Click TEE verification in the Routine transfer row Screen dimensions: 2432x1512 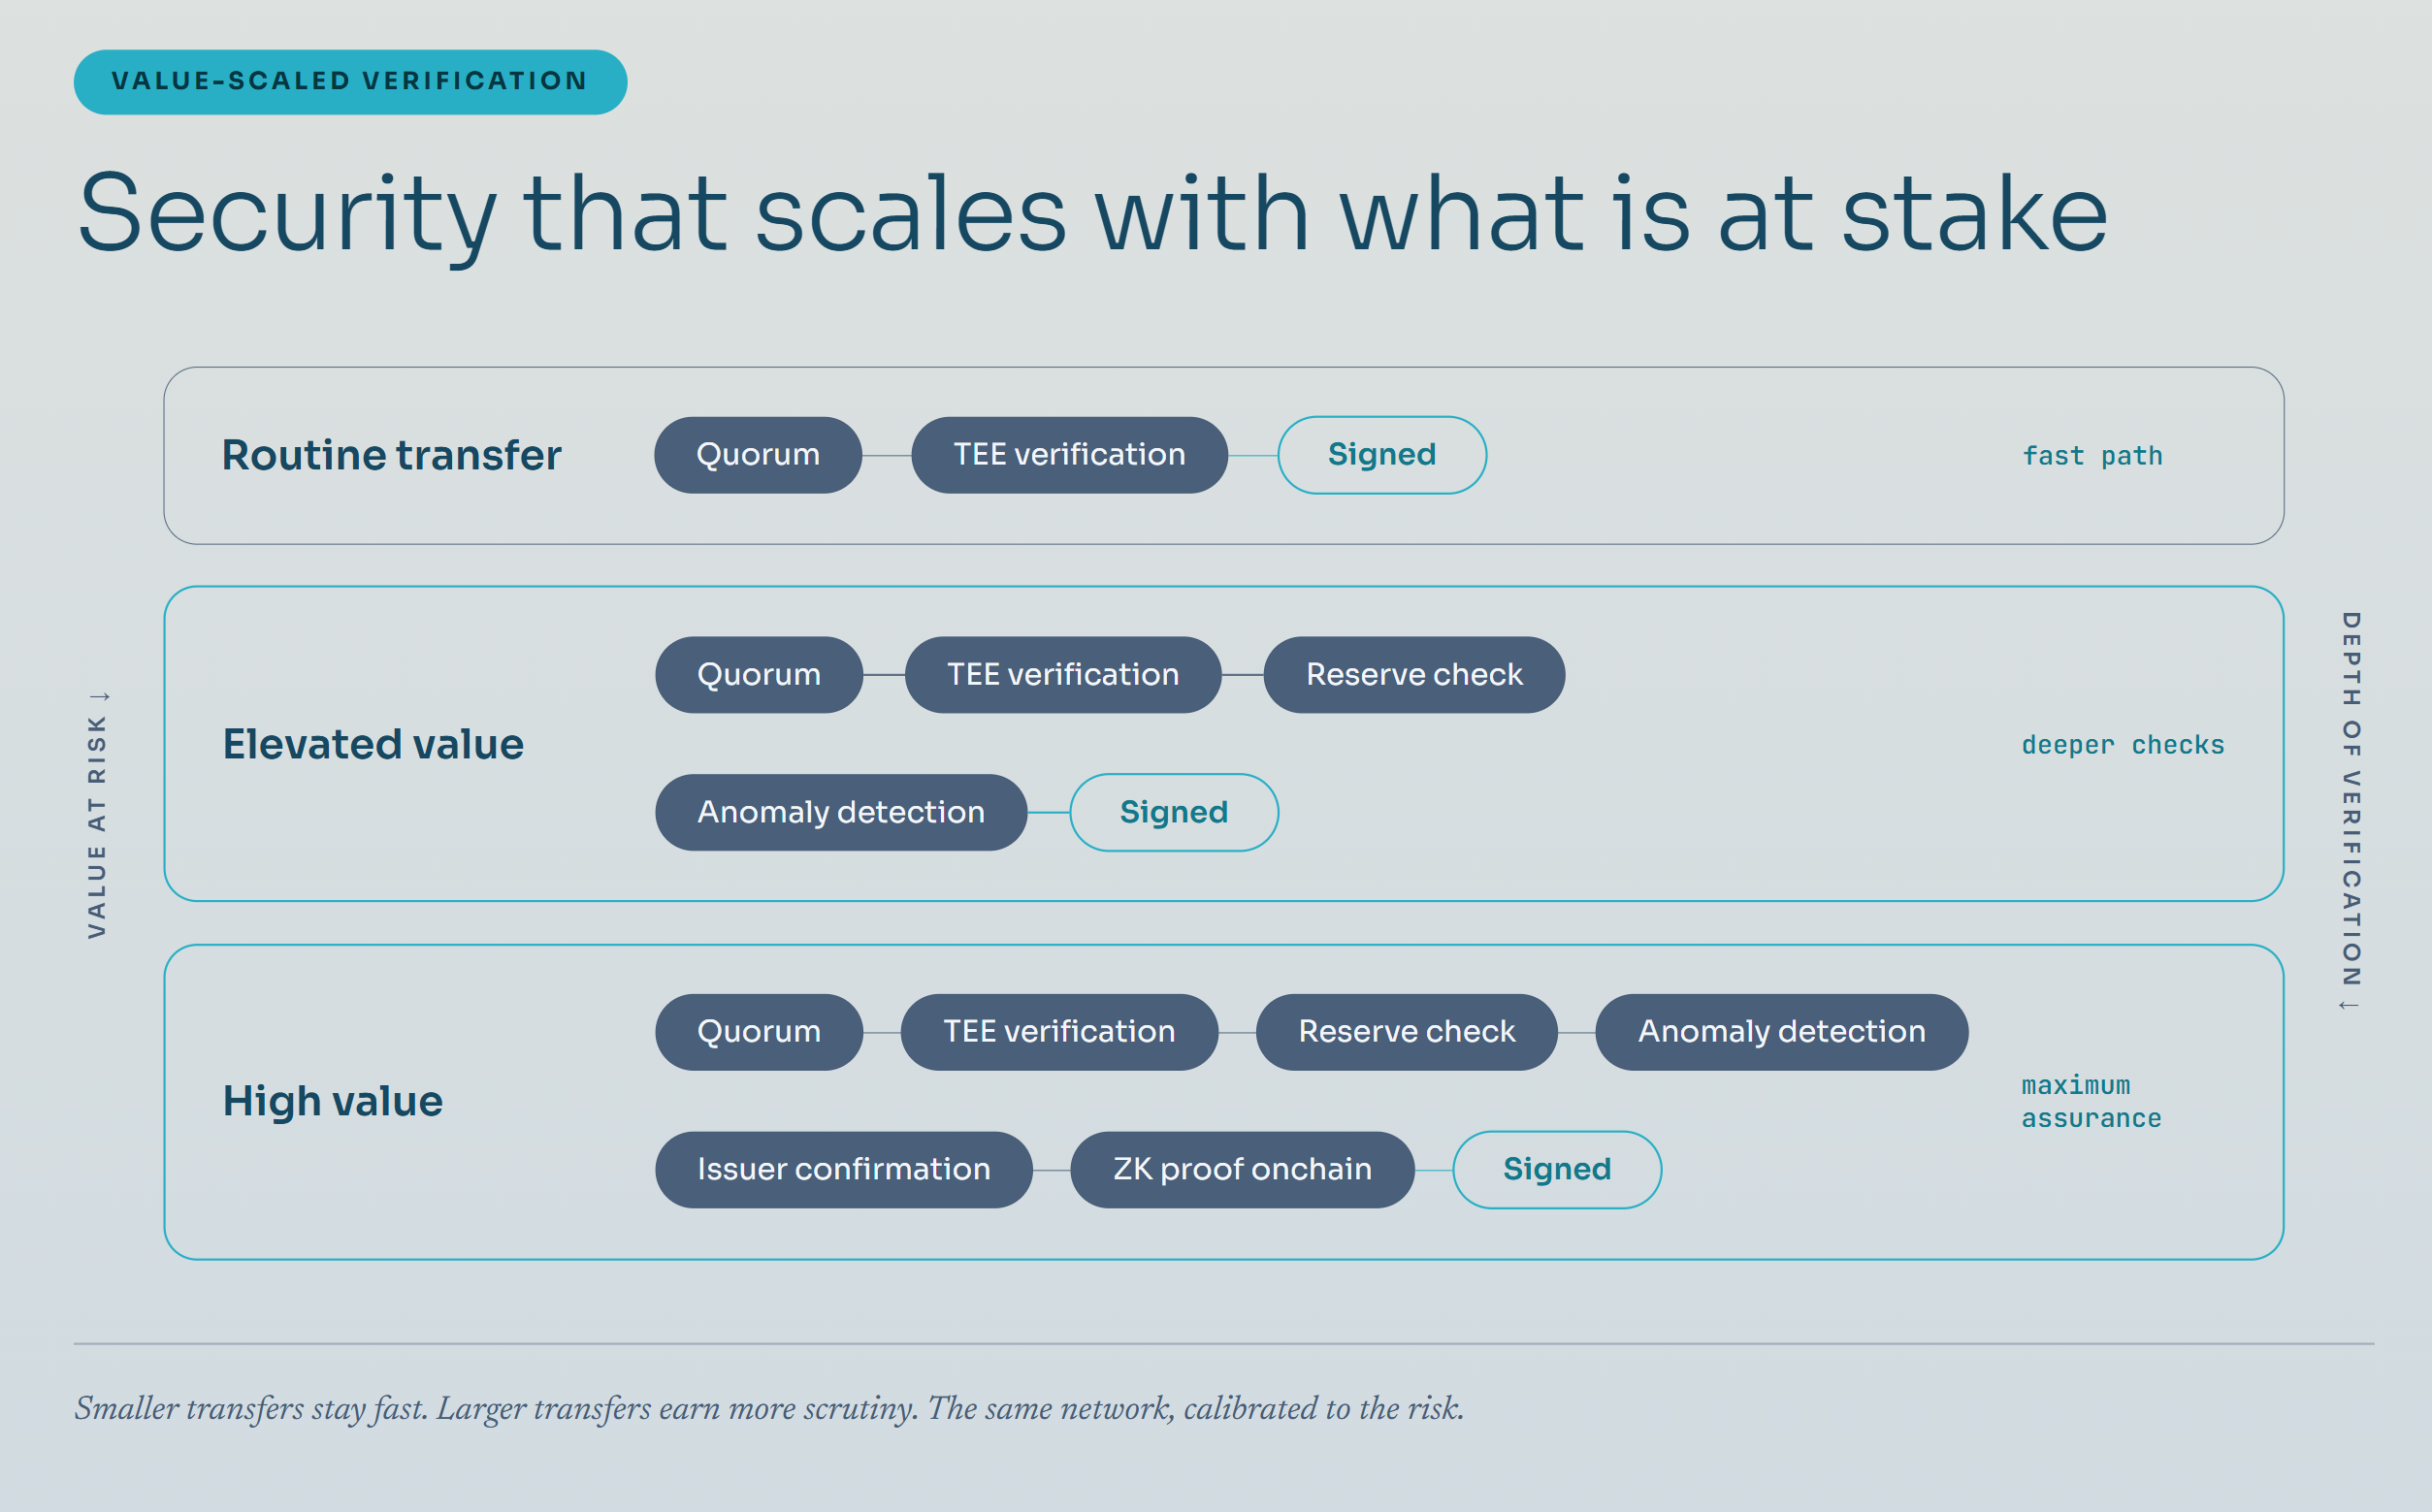pos(1069,455)
